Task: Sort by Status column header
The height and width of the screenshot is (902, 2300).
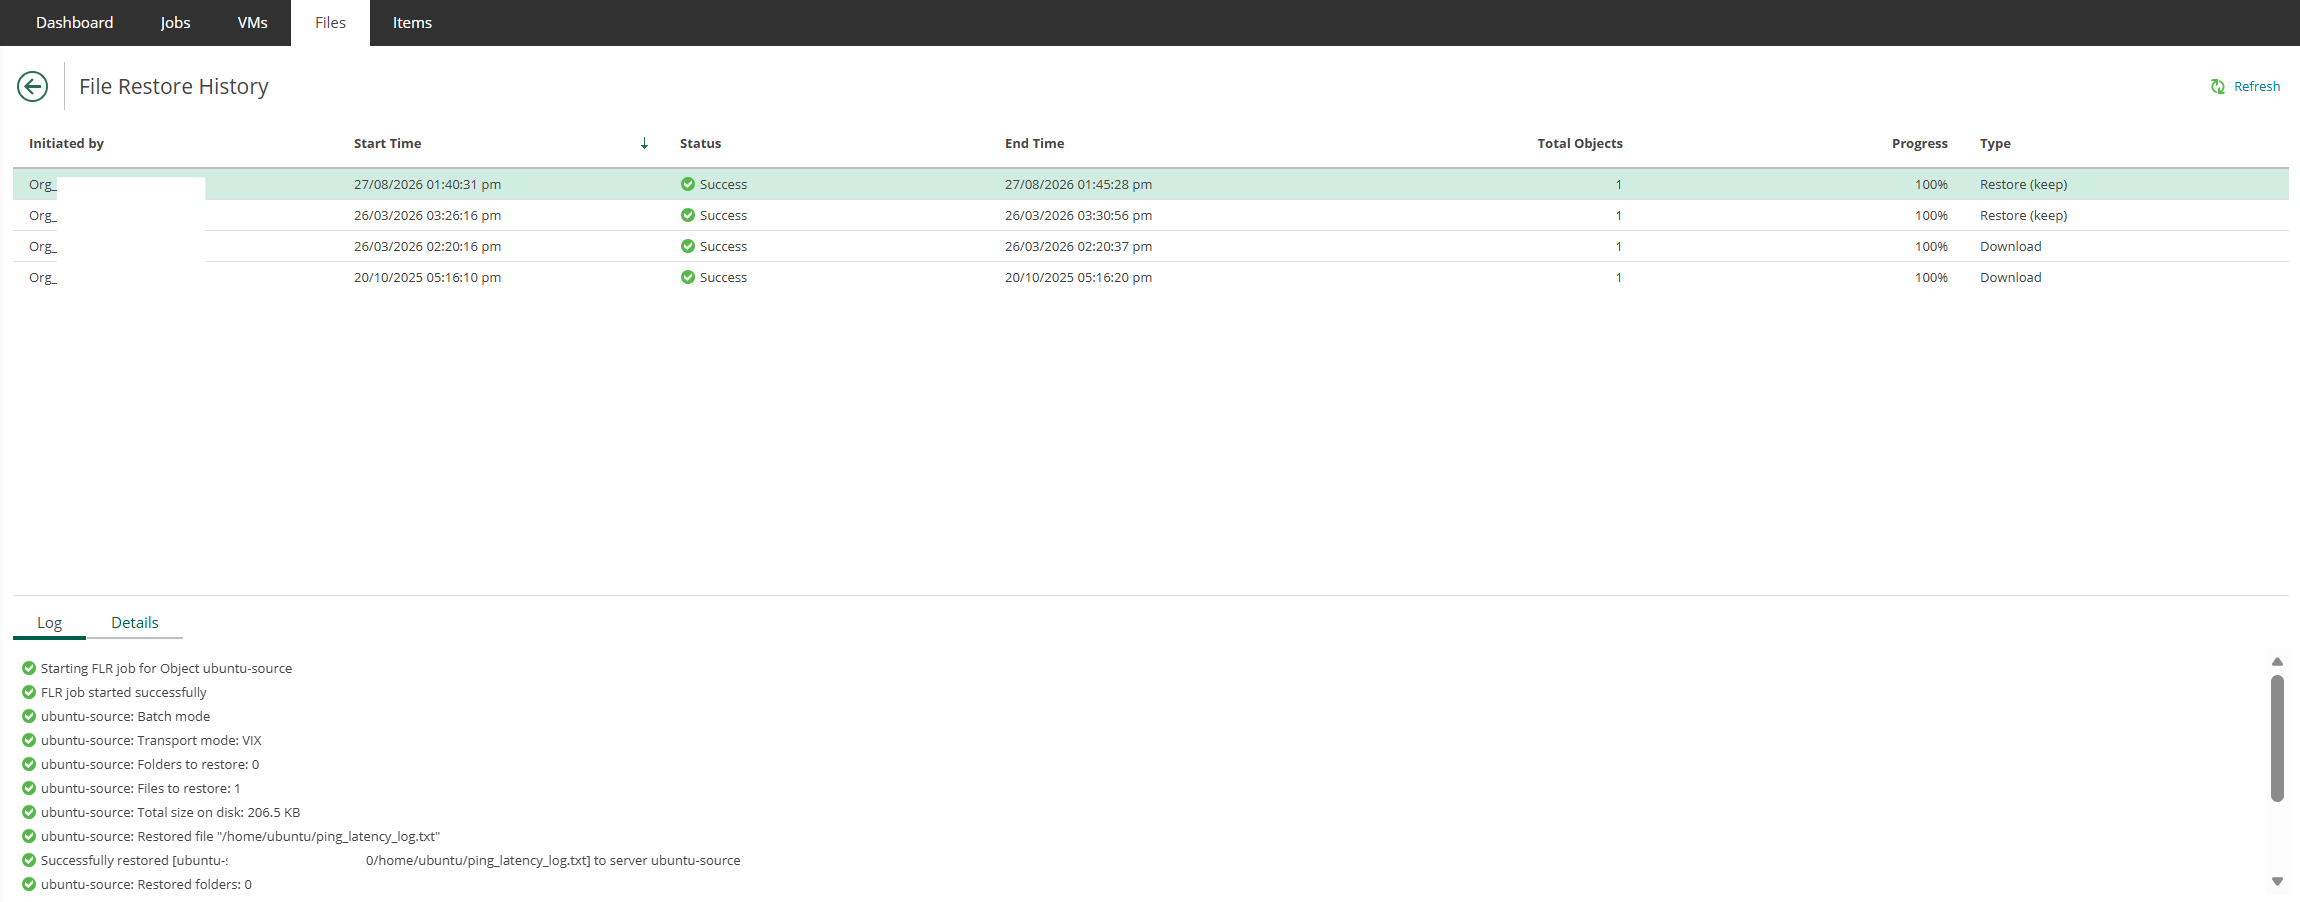Action: click(700, 143)
